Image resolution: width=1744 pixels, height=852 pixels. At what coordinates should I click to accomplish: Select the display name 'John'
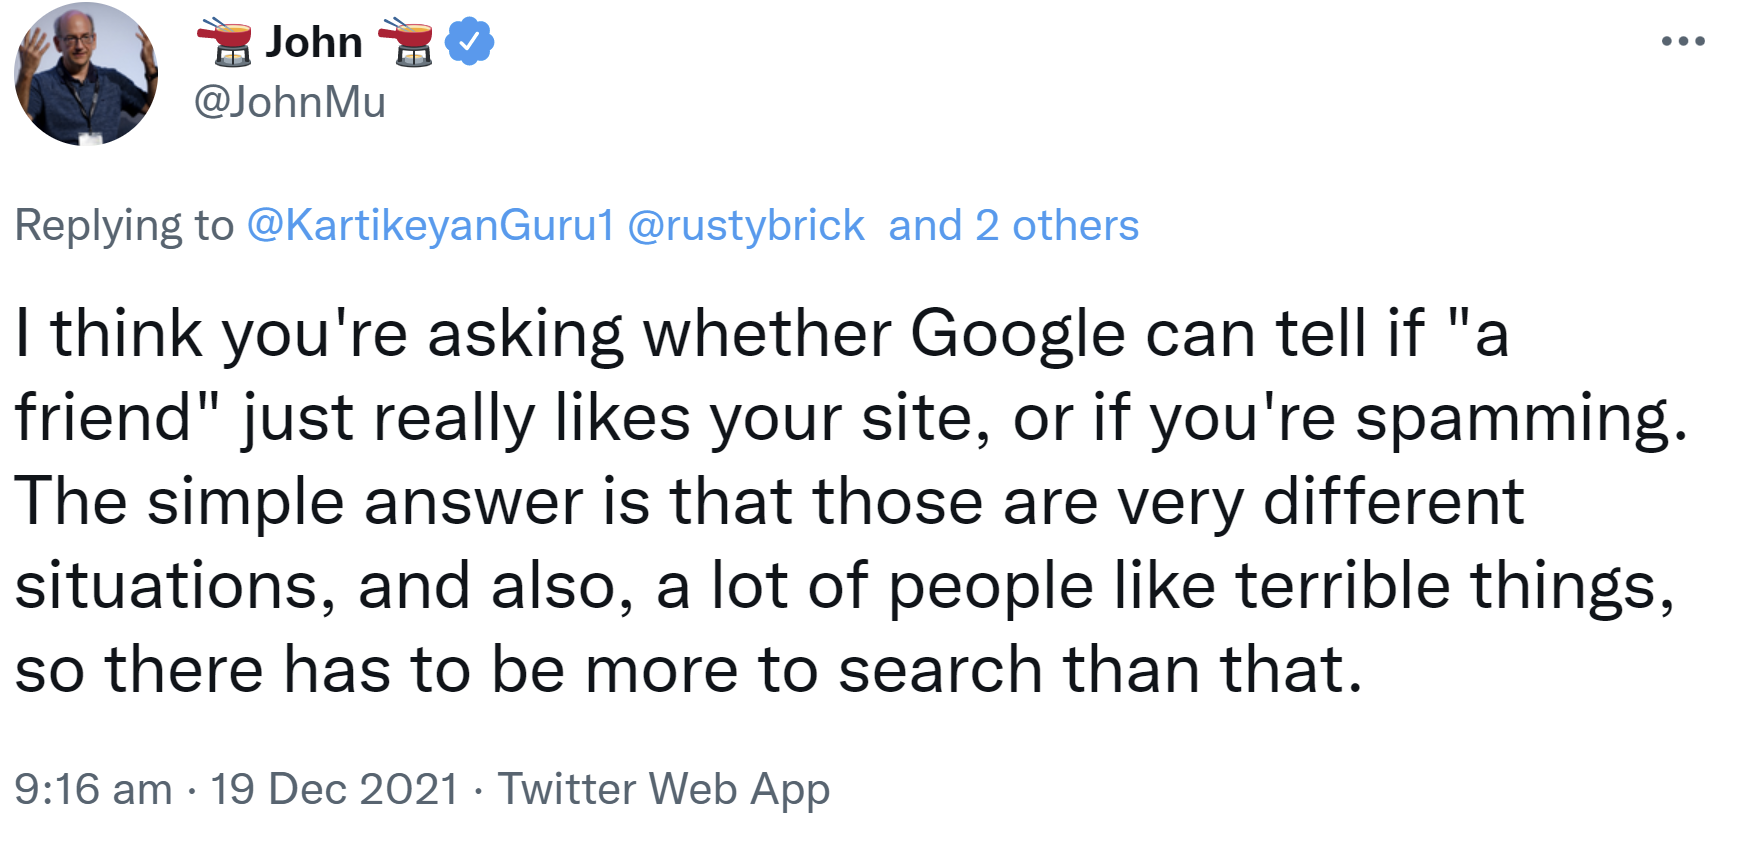coord(314,40)
